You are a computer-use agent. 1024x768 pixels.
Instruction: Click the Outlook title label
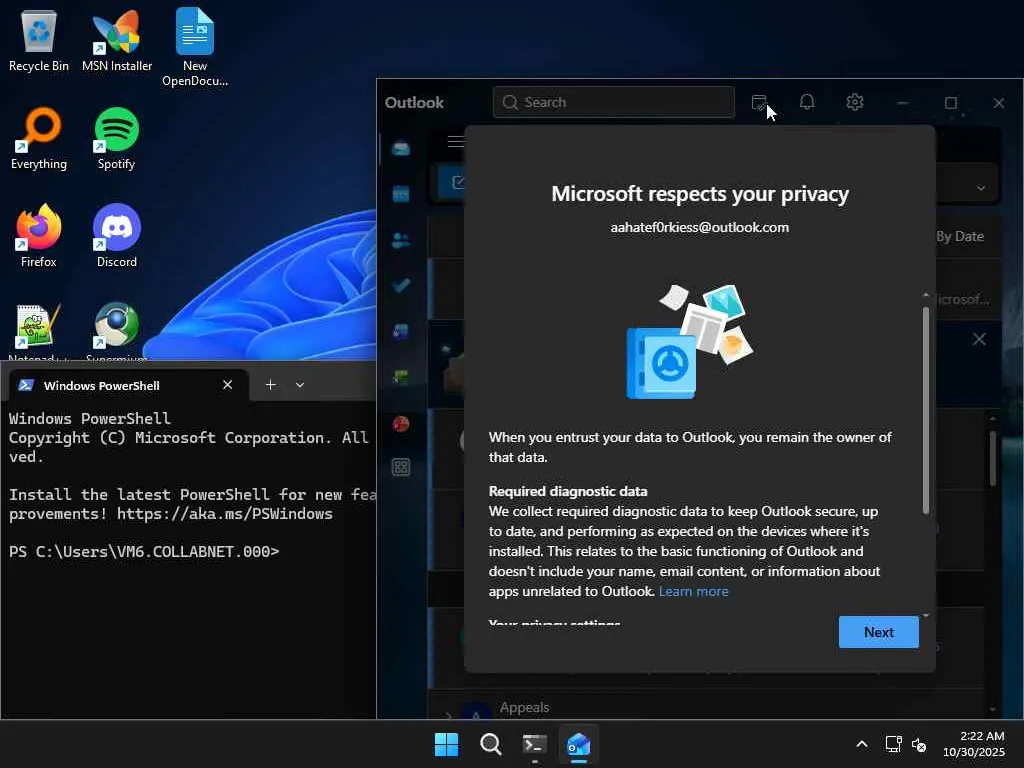point(414,103)
